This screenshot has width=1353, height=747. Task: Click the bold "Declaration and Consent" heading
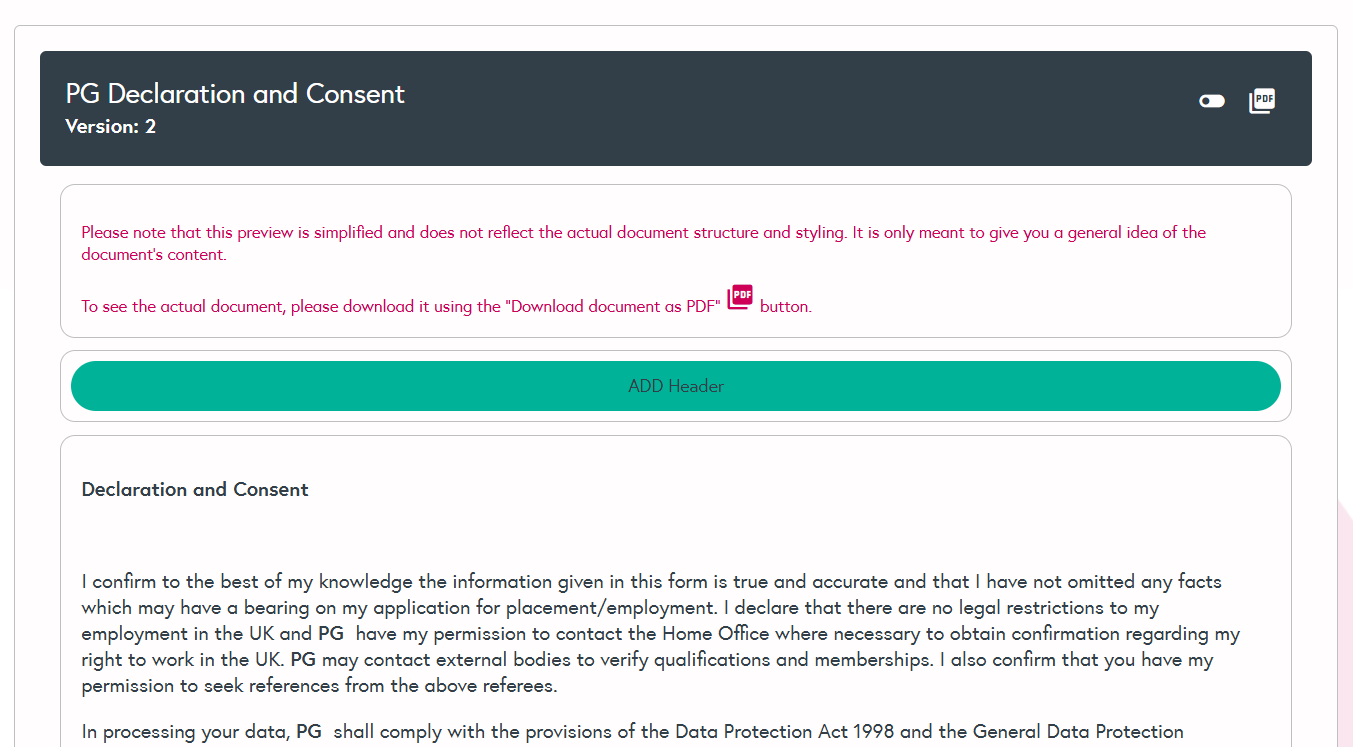[195, 490]
